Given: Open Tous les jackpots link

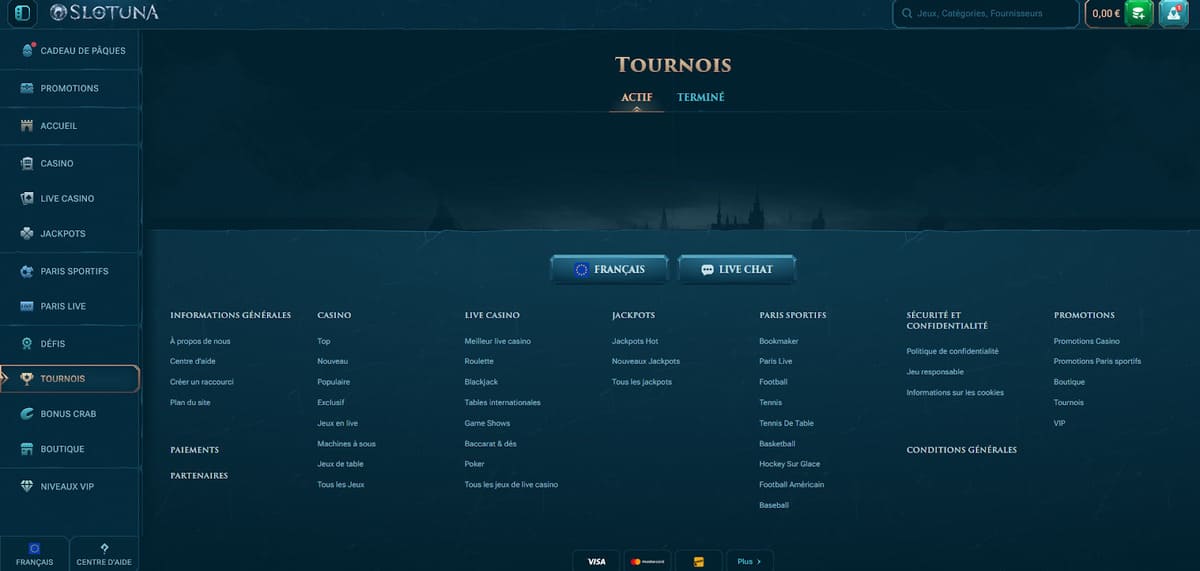Looking at the screenshot, I should (642, 382).
